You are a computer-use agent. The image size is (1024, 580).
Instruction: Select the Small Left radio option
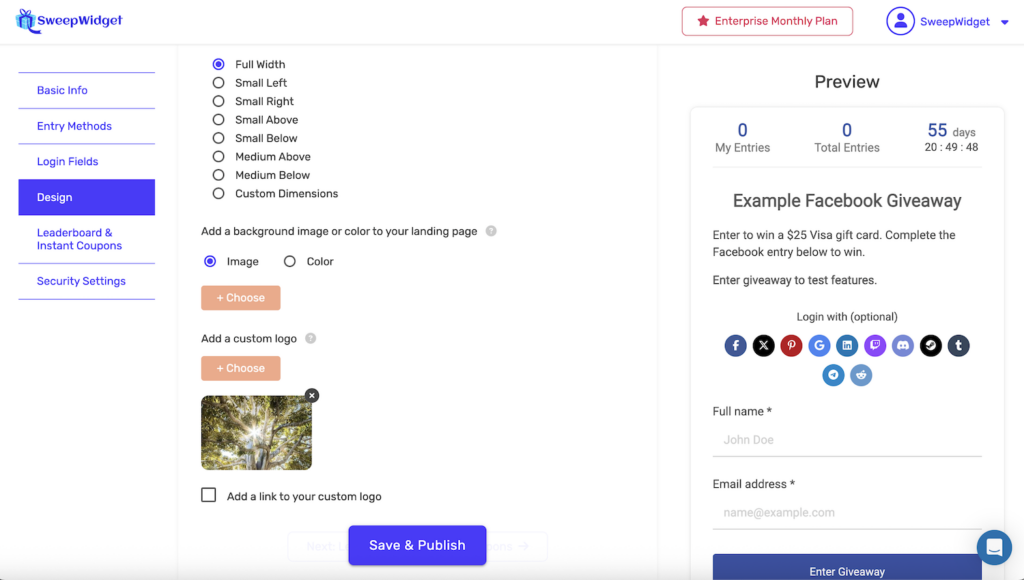(219, 83)
